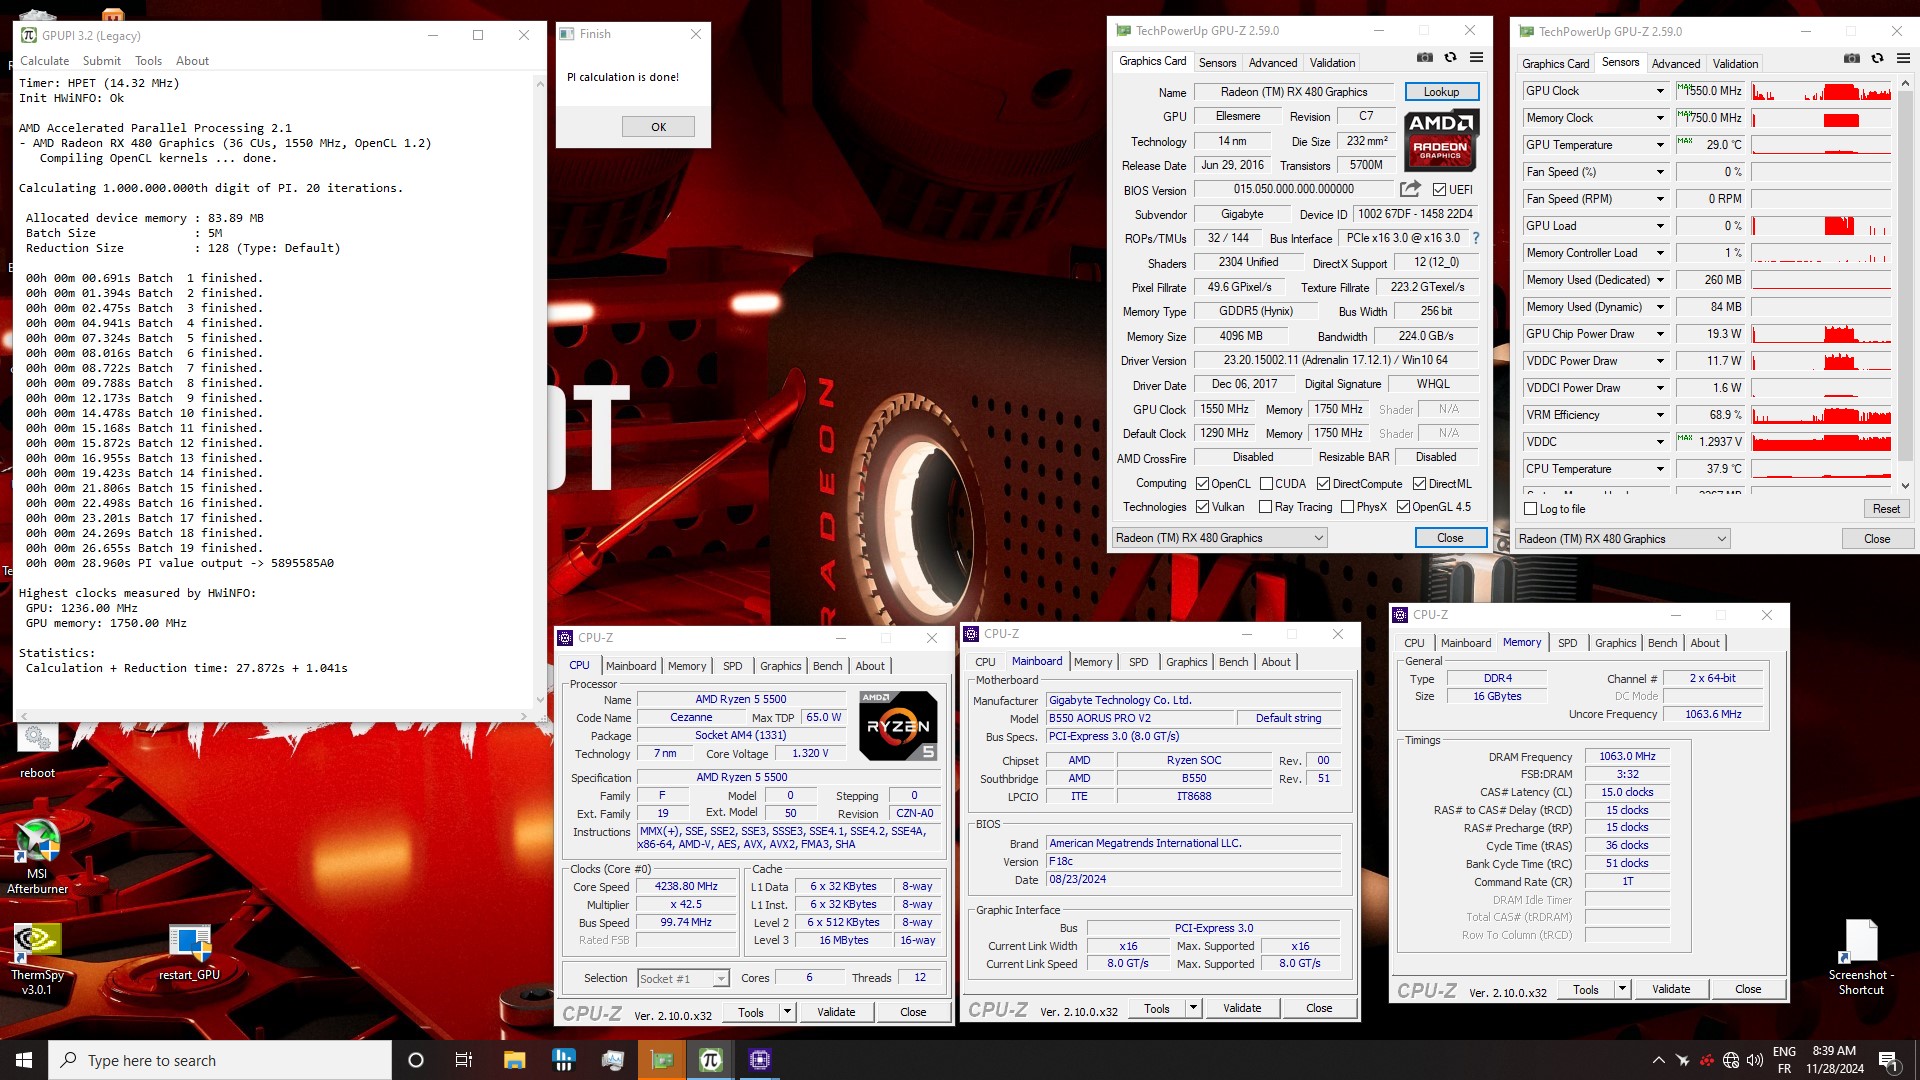Screen dimensions: 1920x1080
Task: Expand the GPU Clock sensor dropdown
Action: 1660,91
